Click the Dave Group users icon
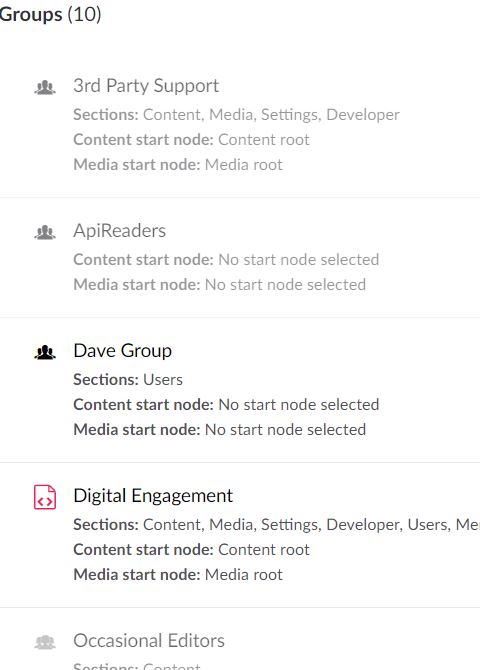Screen dimensions: 480x670 45,353
